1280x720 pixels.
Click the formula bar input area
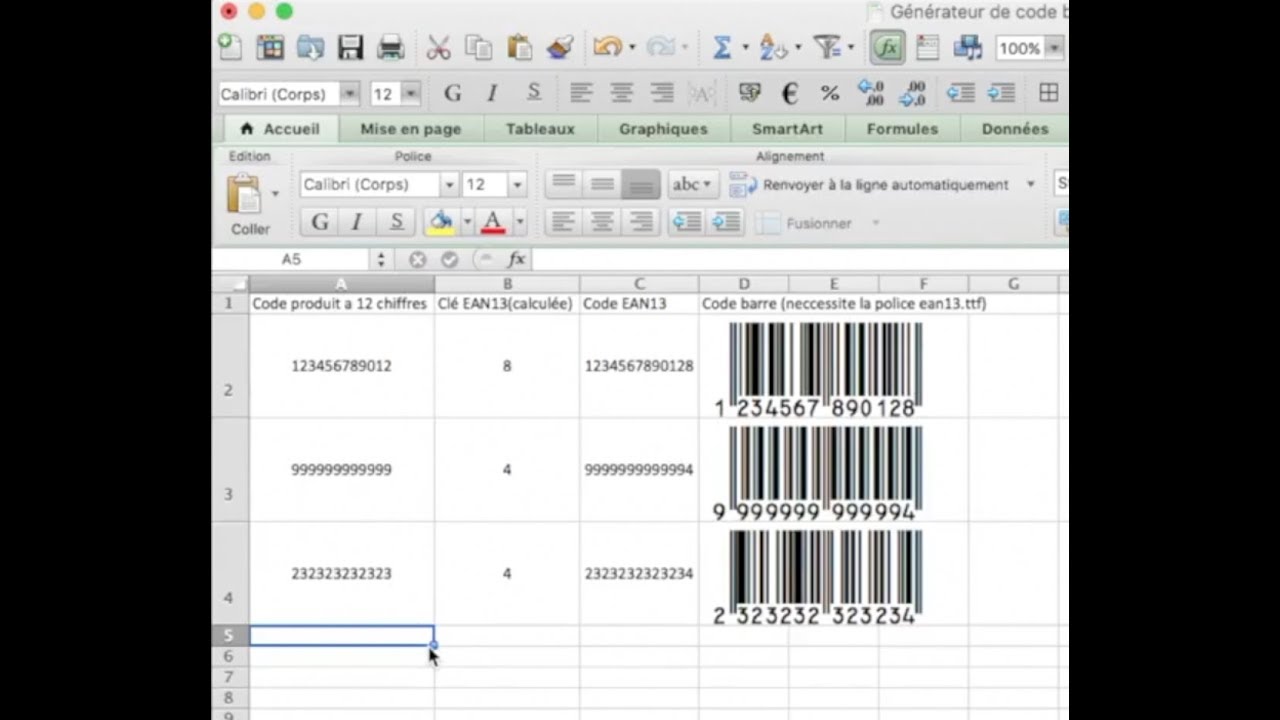click(x=800, y=259)
